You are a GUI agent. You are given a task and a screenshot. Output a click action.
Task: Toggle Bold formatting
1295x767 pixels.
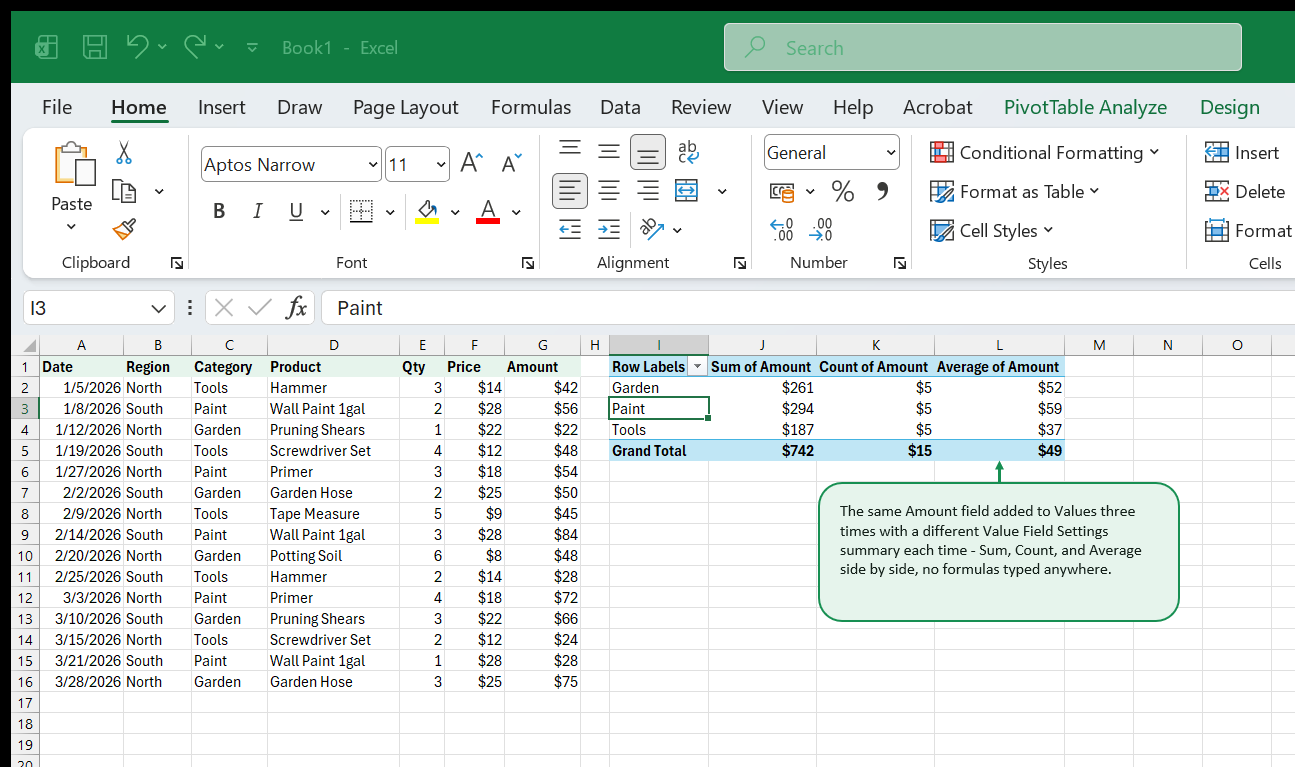(219, 211)
